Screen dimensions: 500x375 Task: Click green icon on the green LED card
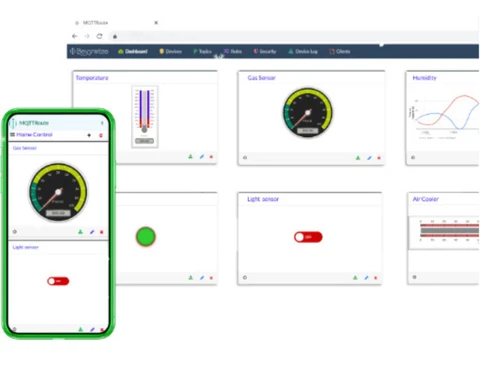(190, 277)
